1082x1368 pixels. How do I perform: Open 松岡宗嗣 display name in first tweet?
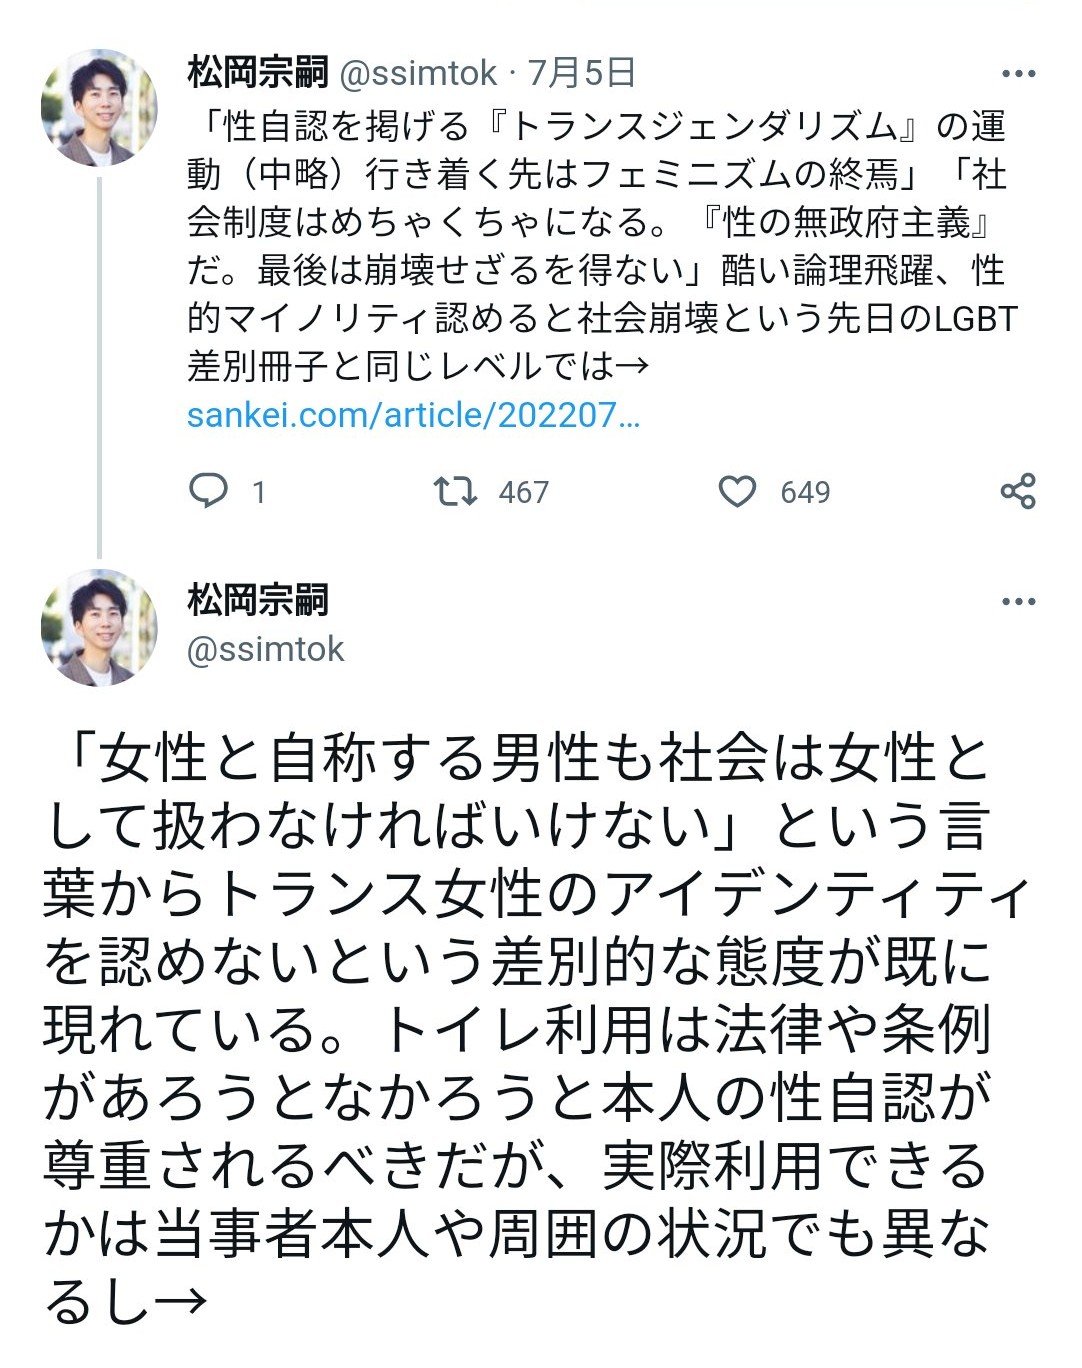tap(258, 72)
